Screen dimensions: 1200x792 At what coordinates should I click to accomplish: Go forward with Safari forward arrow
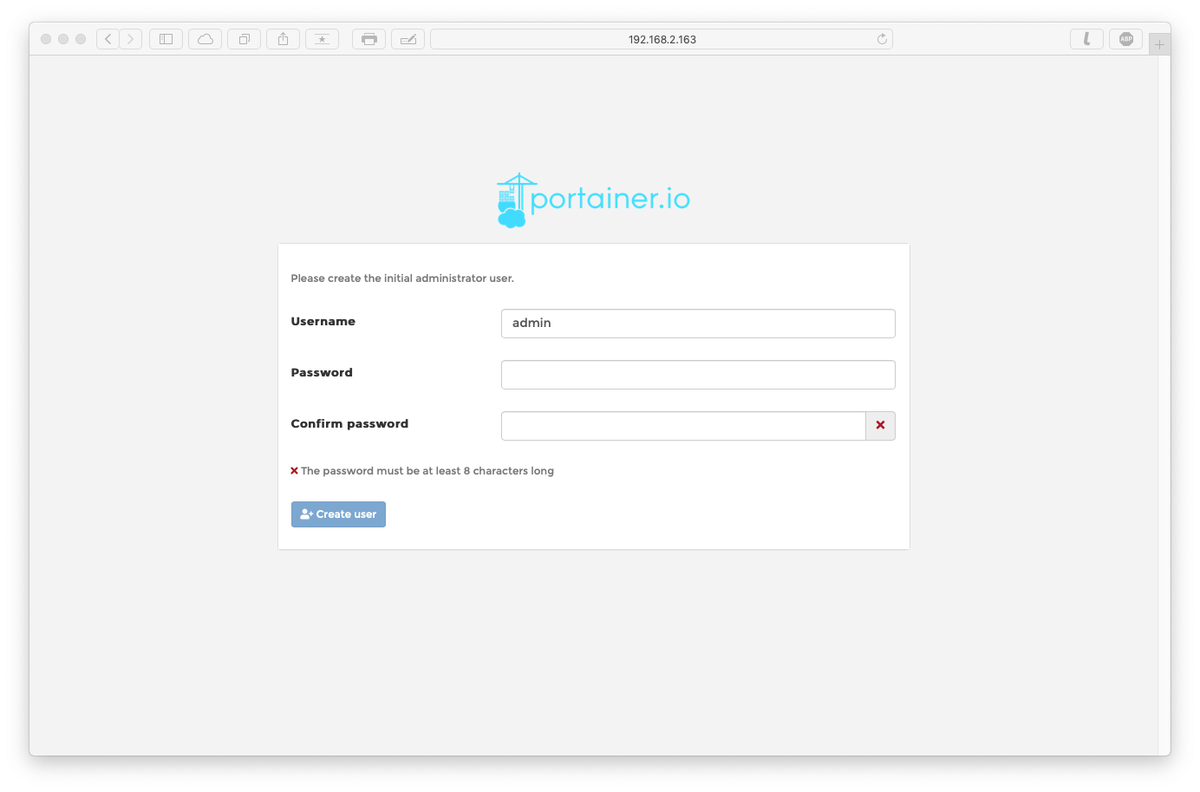(x=131, y=39)
